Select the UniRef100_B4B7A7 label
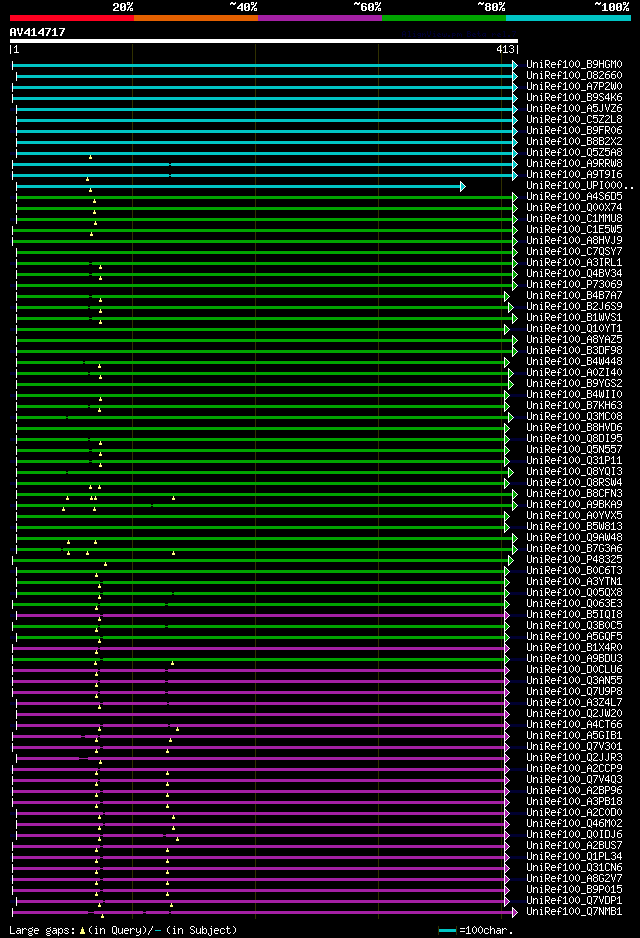The height and width of the screenshot is (938, 640). tap(574, 296)
